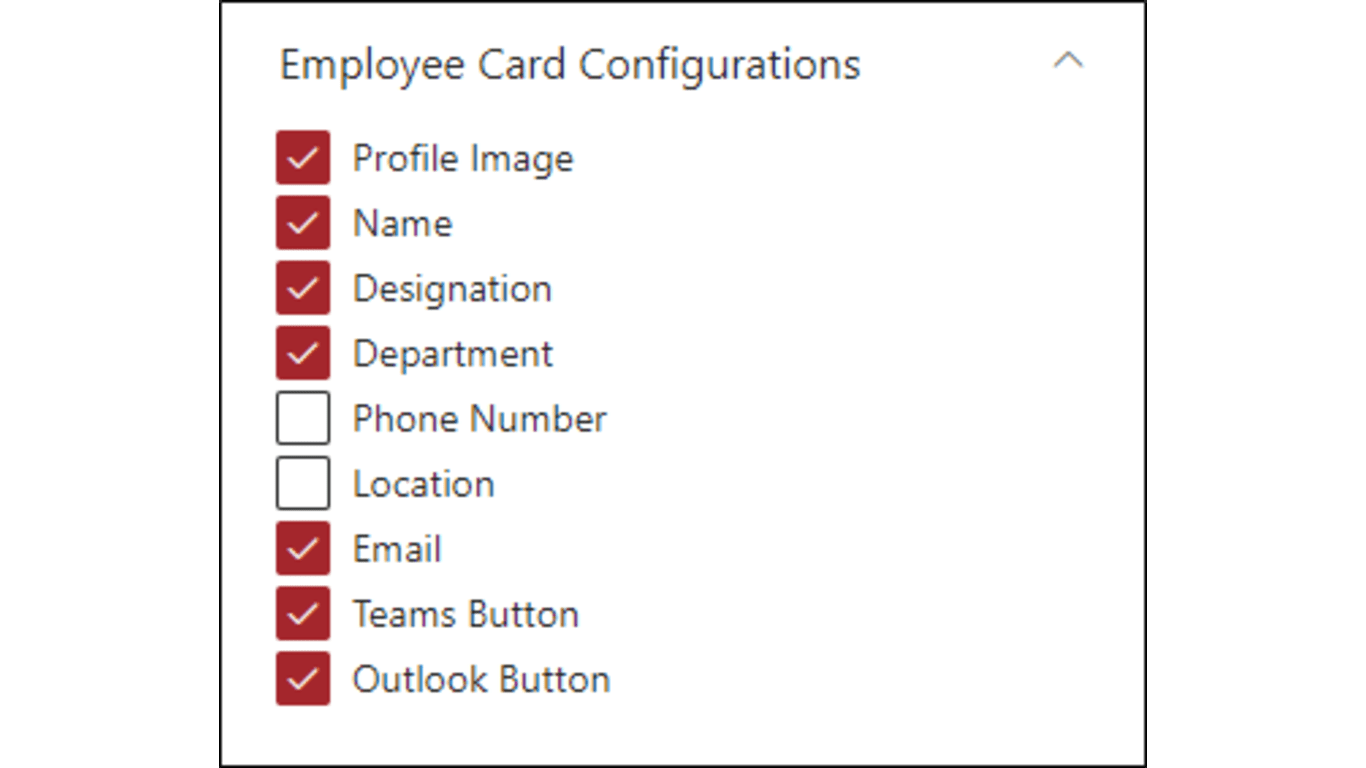Uncheck the Profile Image checkbox box
The width and height of the screenshot is (1366, 768).
(x=303, y=158)
